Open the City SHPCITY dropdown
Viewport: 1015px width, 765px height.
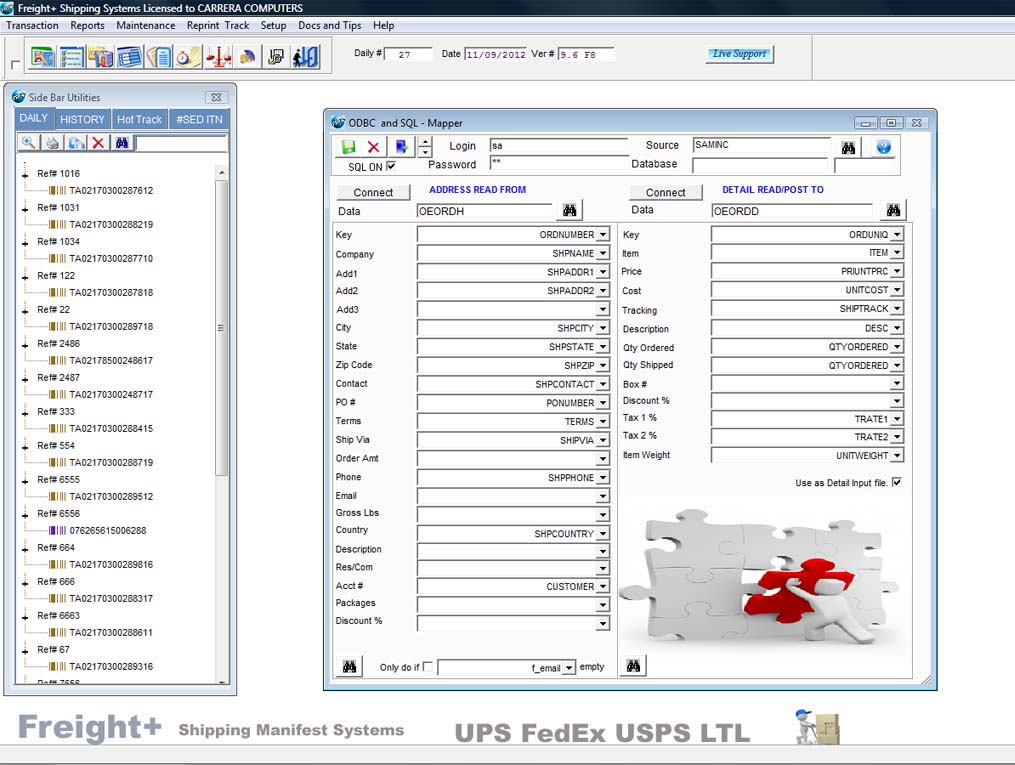point(603,328)
